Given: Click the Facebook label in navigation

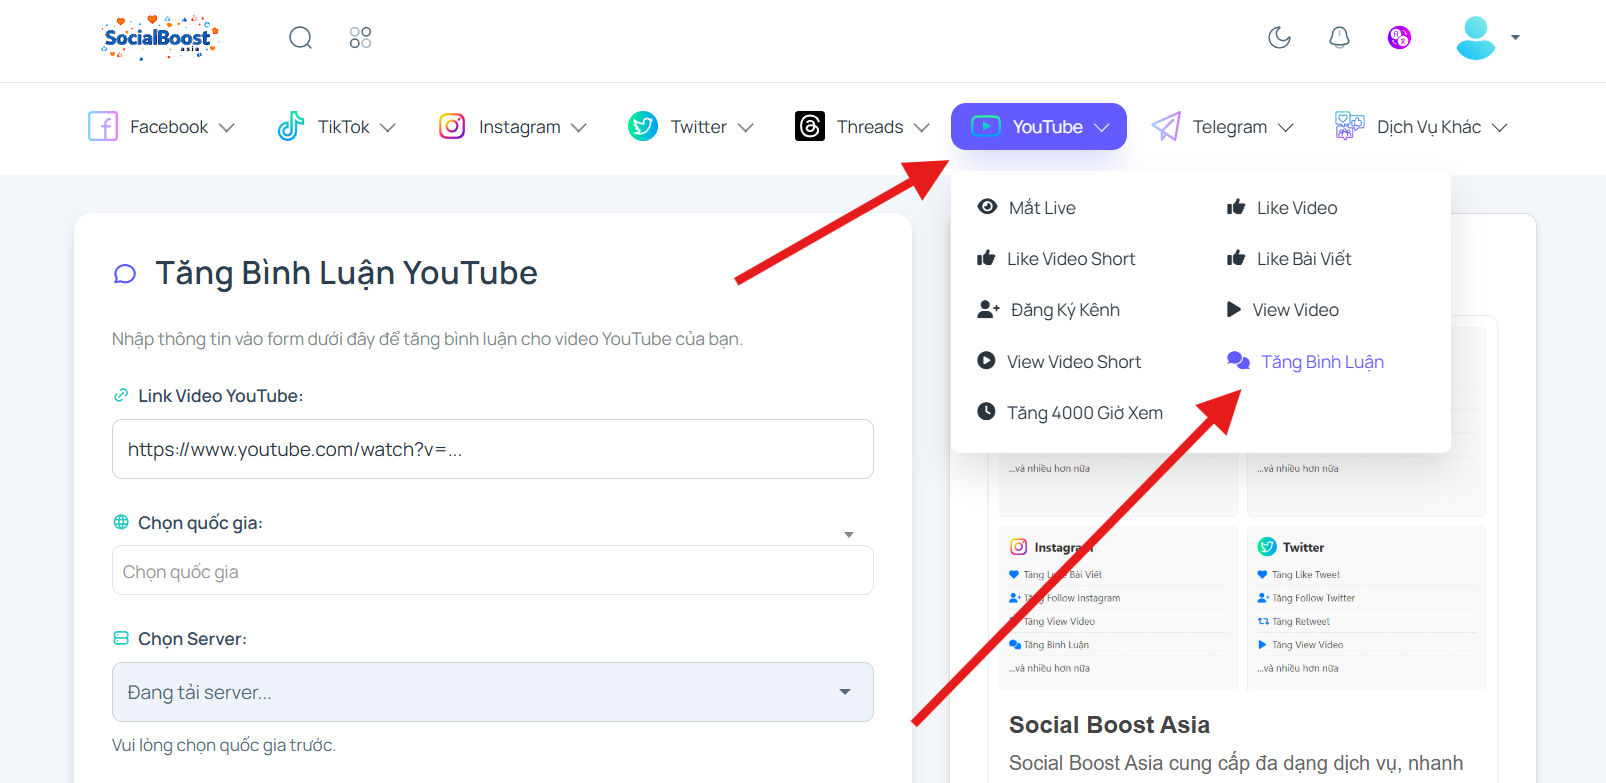Looking at the screenshot, I should [x=169, y=127].
